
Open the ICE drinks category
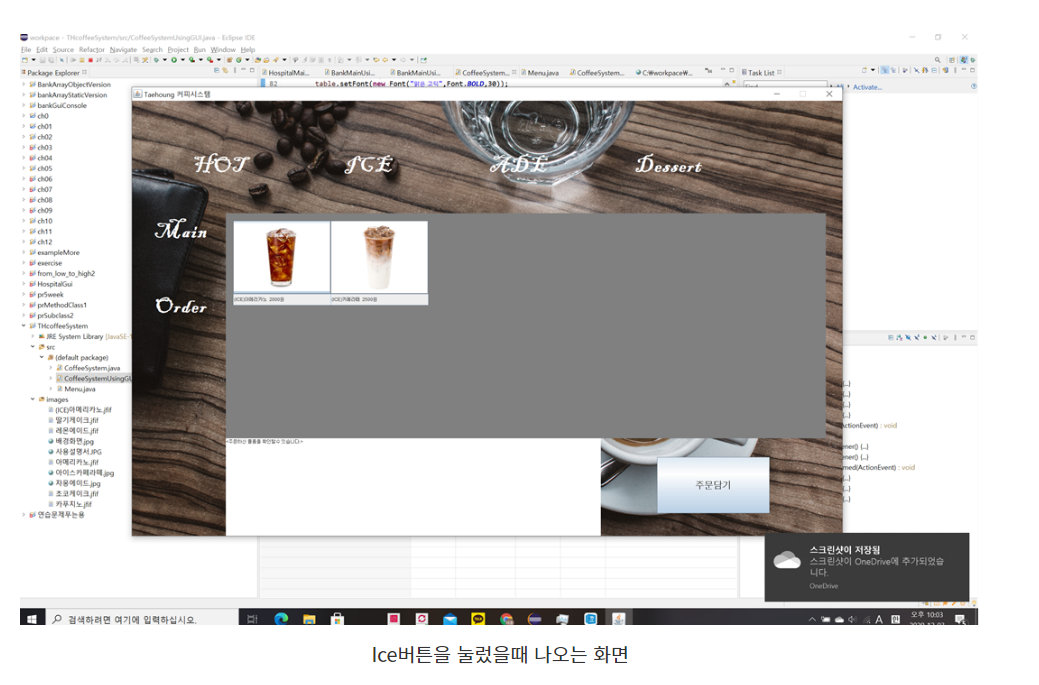(x=369, y=164)
